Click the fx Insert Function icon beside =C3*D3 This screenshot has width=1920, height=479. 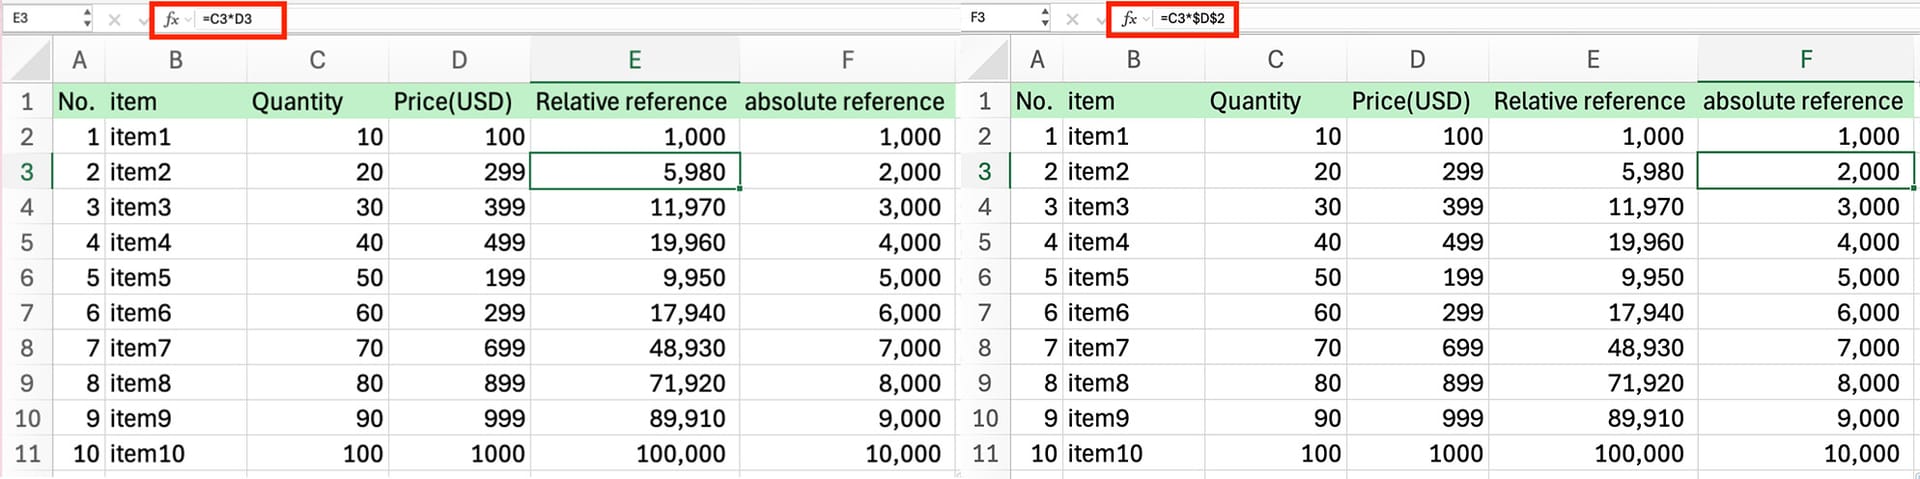pyautogui.click(x=171, y=19)
